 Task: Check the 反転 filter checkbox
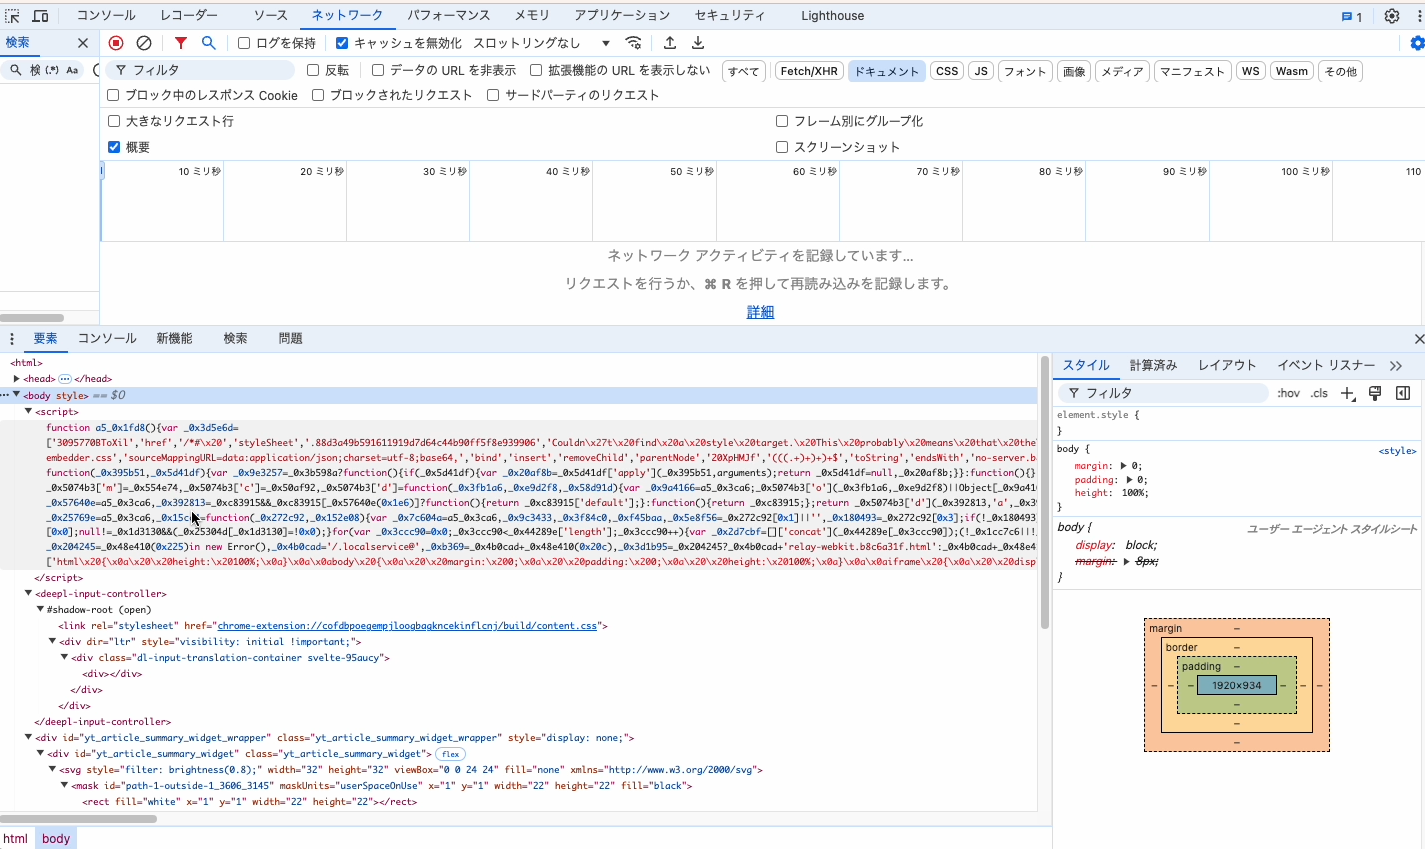coord(313,70)
